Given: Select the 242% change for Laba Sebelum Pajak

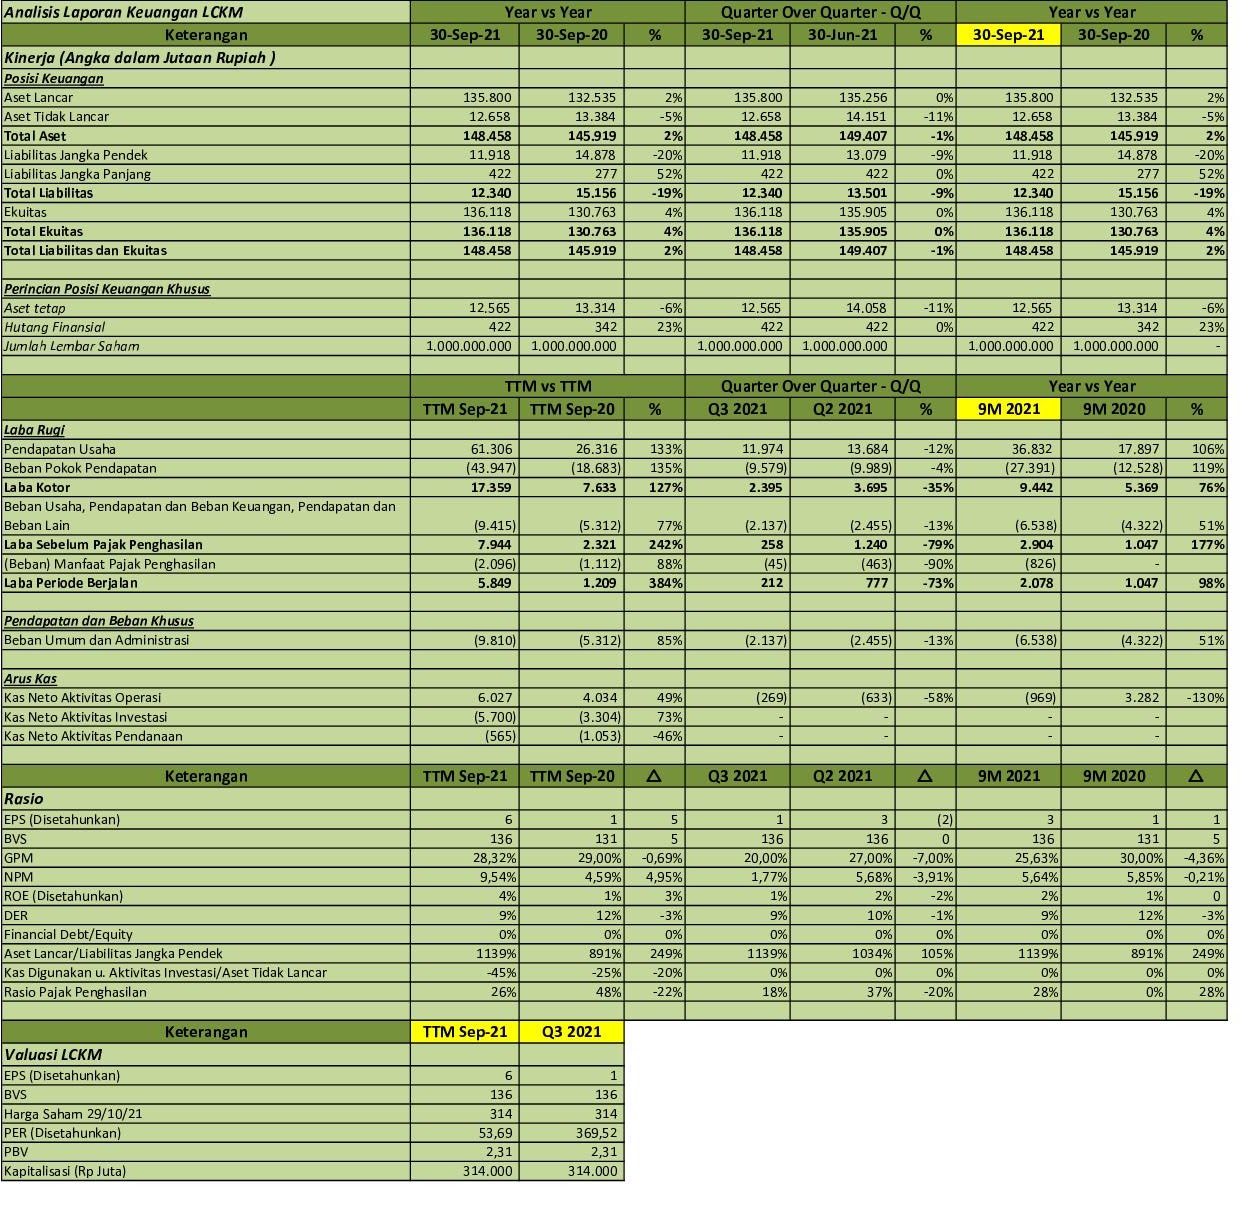Looking at the screenshot, I should click(667, 545).
